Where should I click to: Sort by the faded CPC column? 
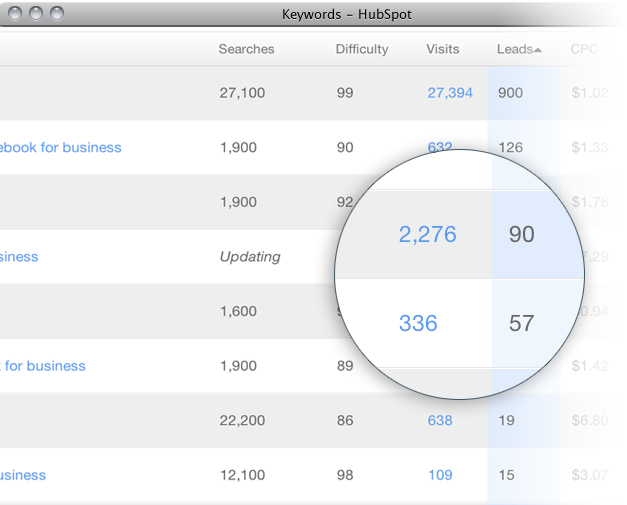584,49
